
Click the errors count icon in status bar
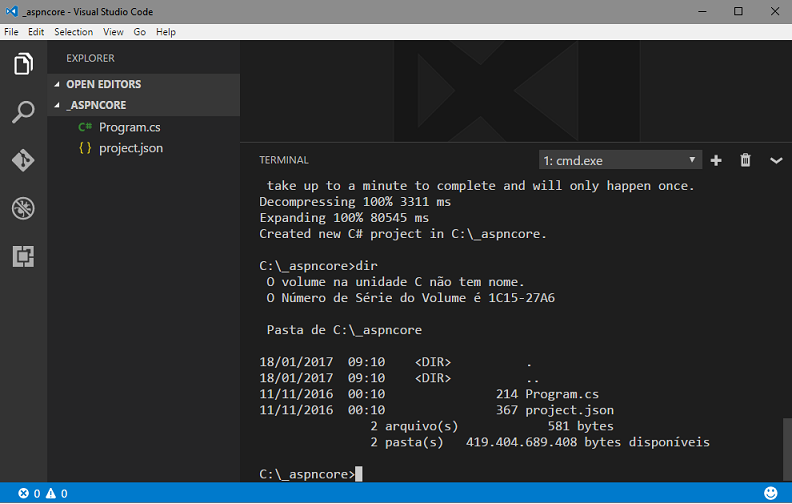pos(23,493)
